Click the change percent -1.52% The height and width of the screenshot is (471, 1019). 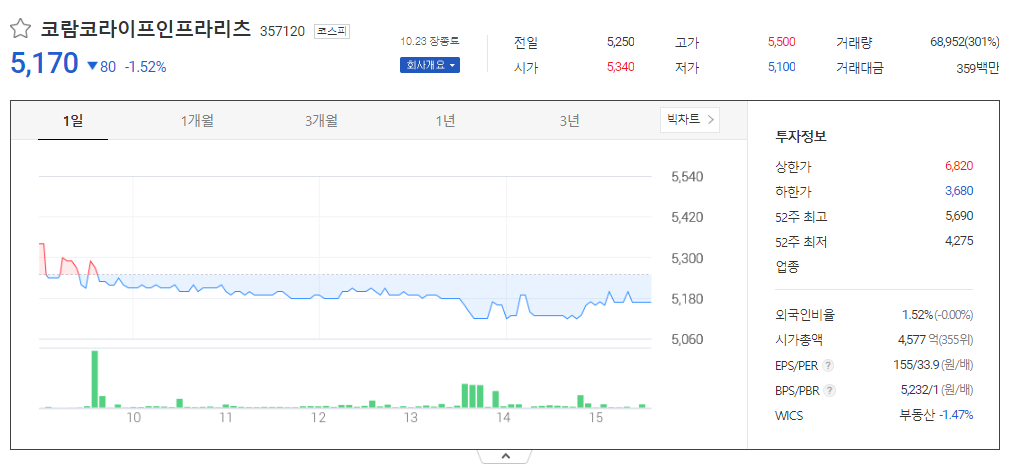[146, 66]
